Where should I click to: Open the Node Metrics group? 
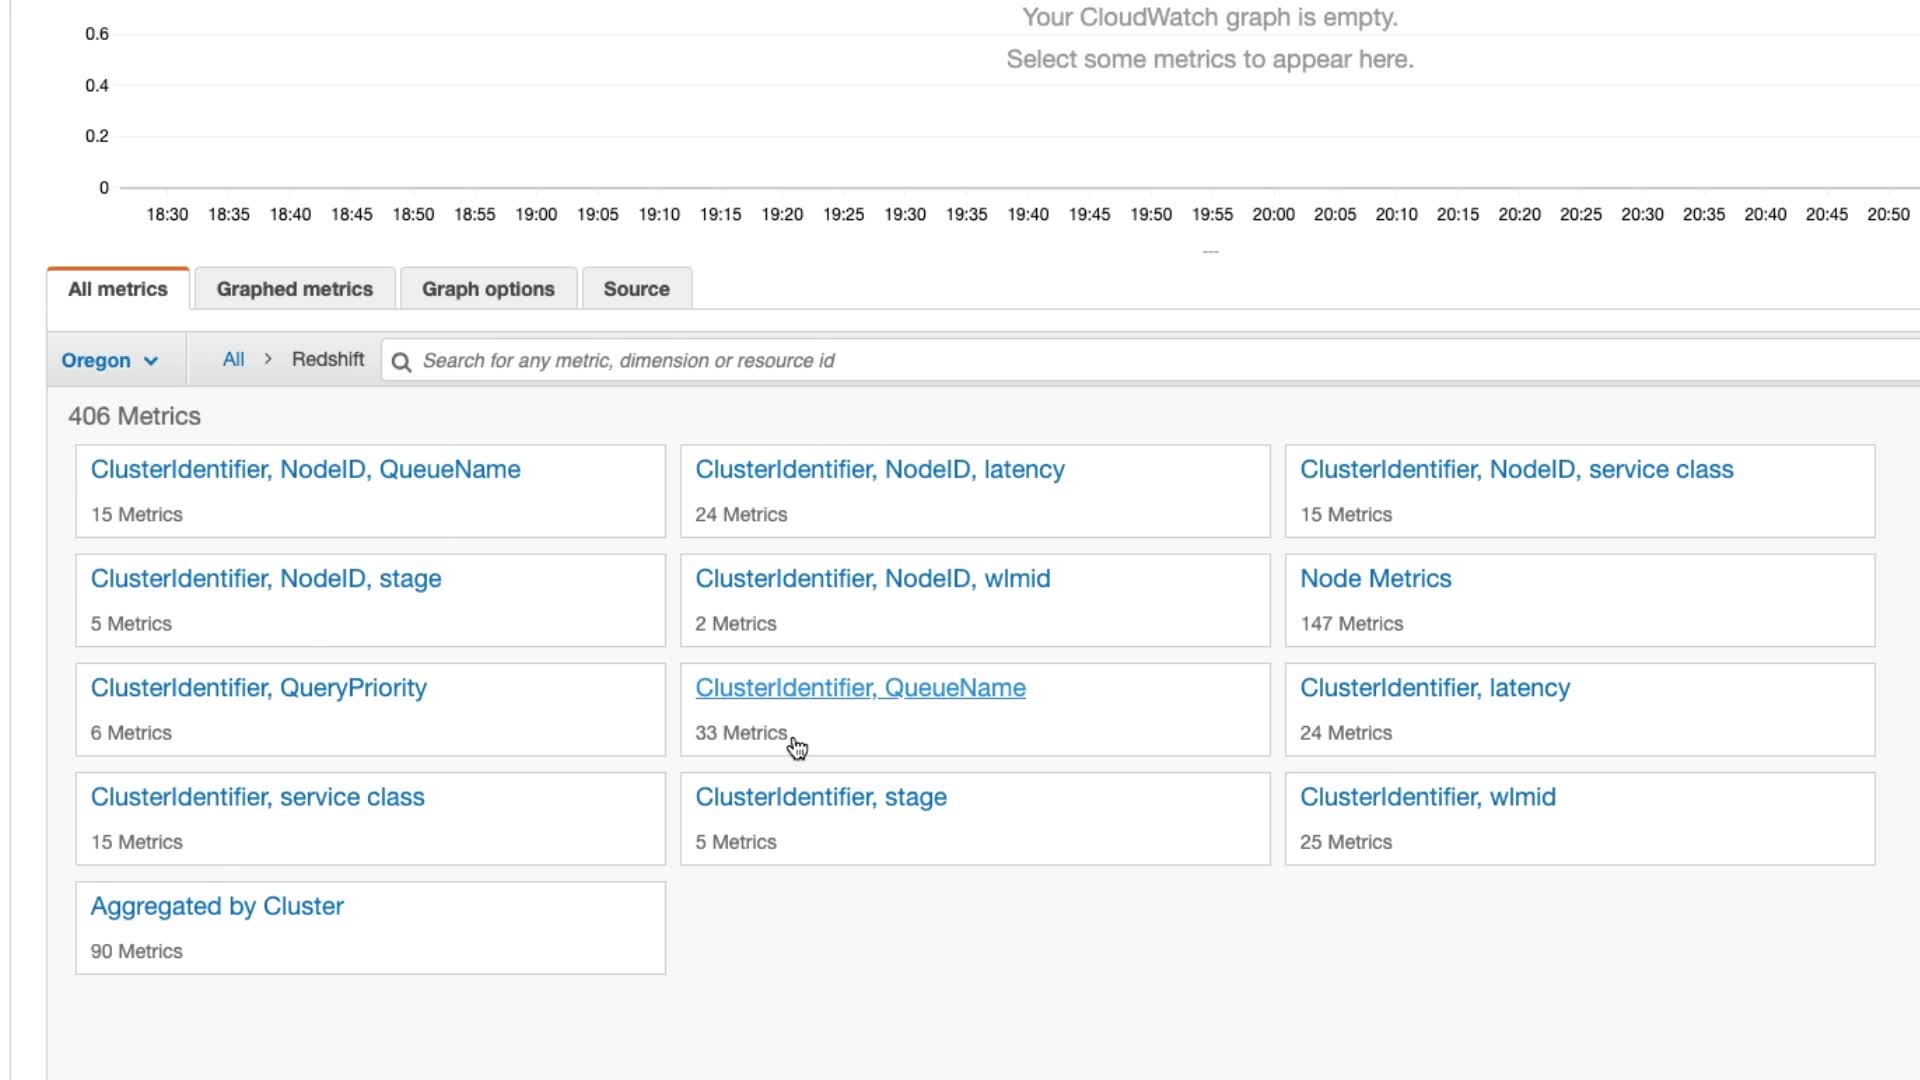[x=1375, y=579]
